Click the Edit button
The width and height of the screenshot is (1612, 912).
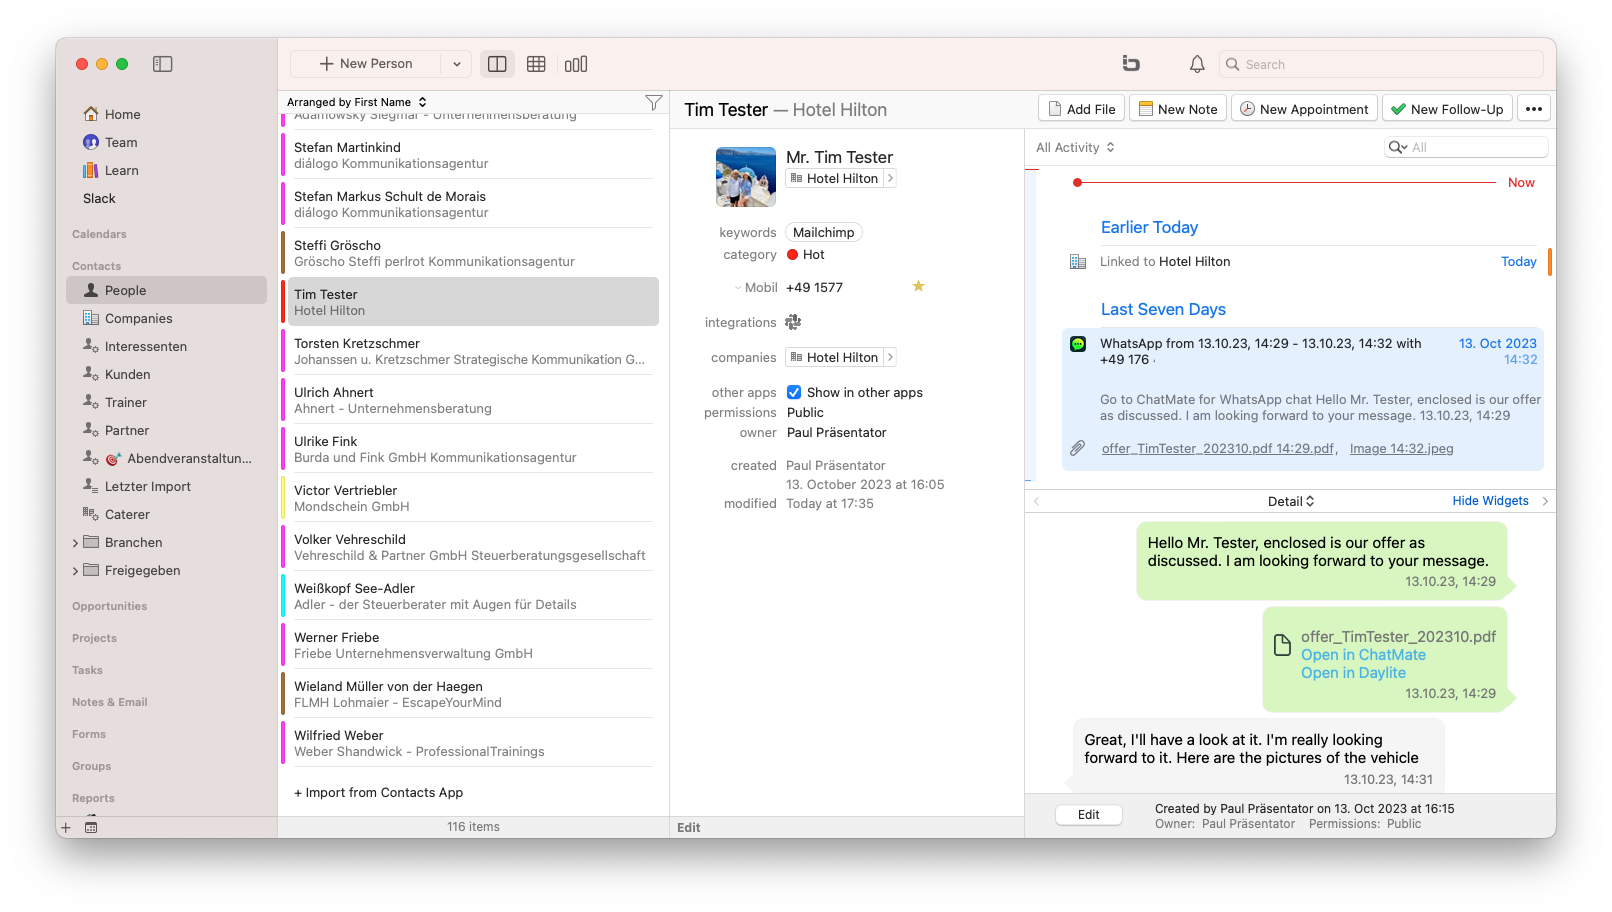pos(1088,815)
